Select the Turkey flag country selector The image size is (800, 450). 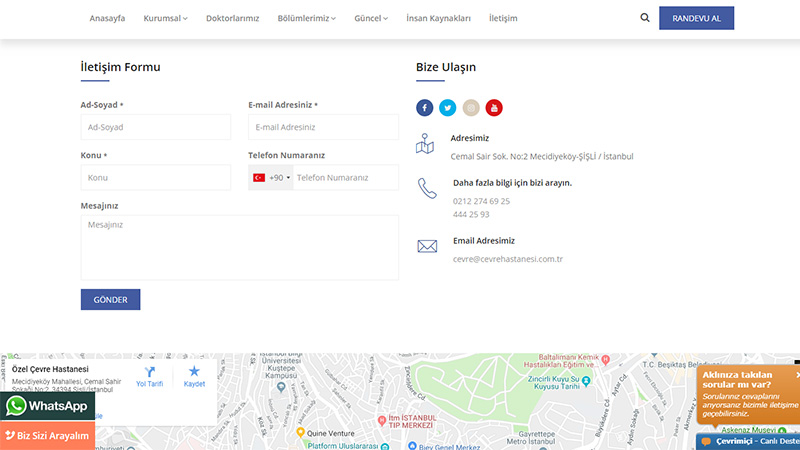click(x=271, y=178)
